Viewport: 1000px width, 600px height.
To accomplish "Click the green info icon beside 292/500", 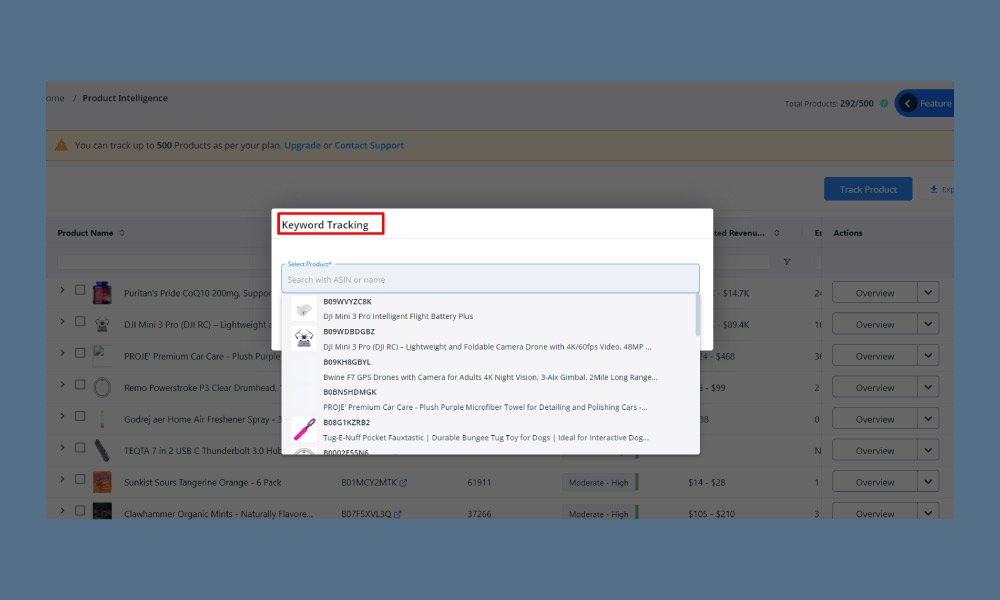I will pos(884,103).
